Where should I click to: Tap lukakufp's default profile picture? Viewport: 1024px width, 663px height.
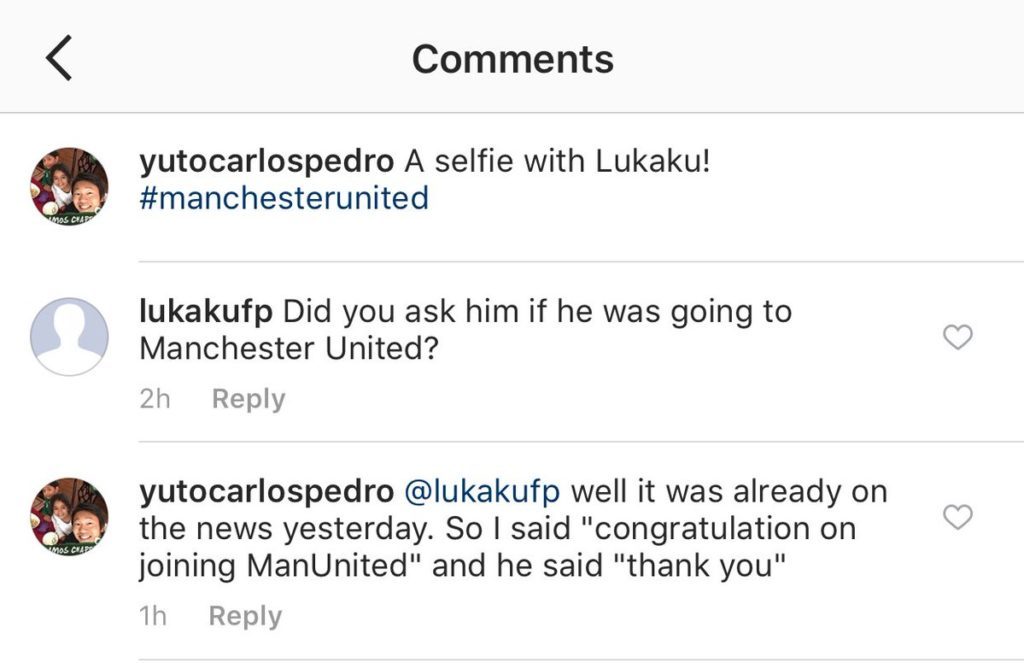tap(69, 336)
